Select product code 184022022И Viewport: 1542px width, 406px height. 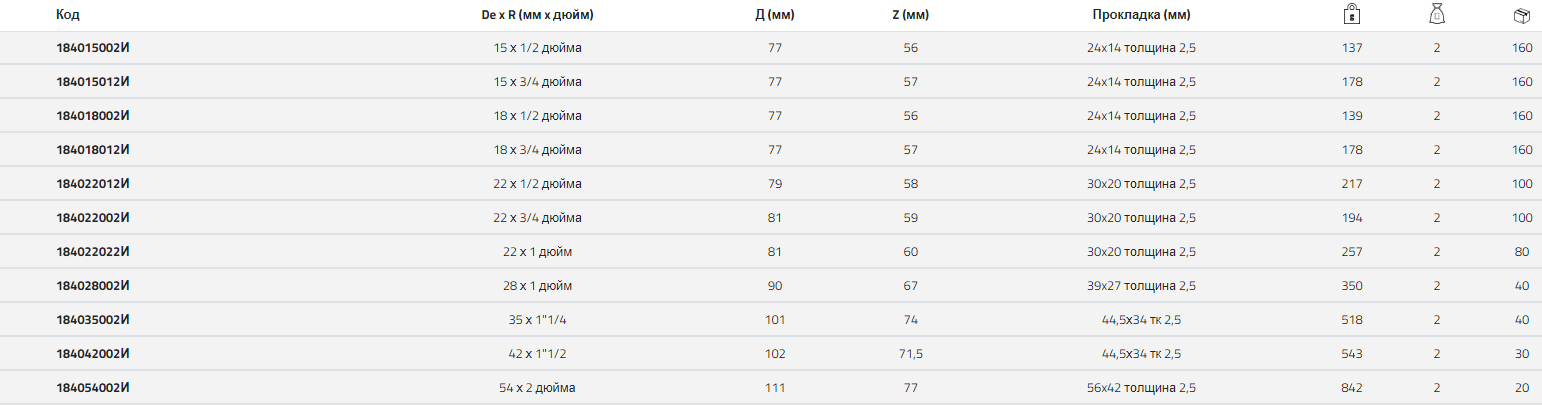pos(93,251)
